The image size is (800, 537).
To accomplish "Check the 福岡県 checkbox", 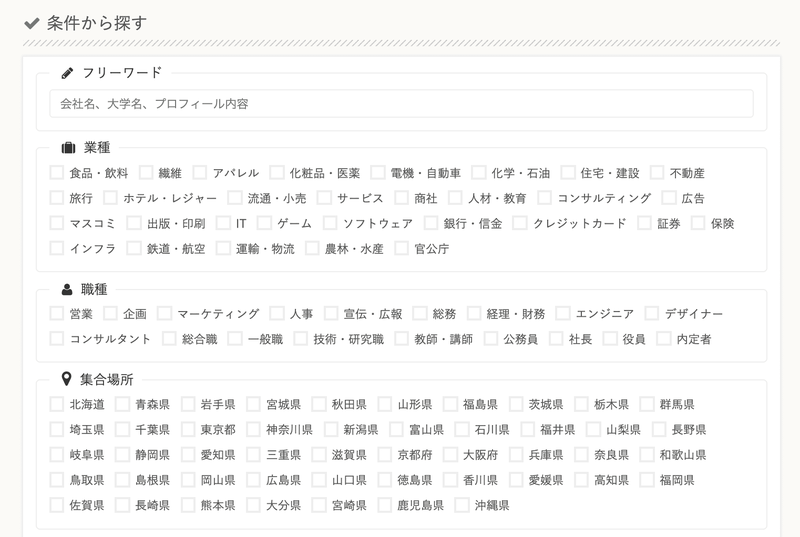I will (646, 480).
